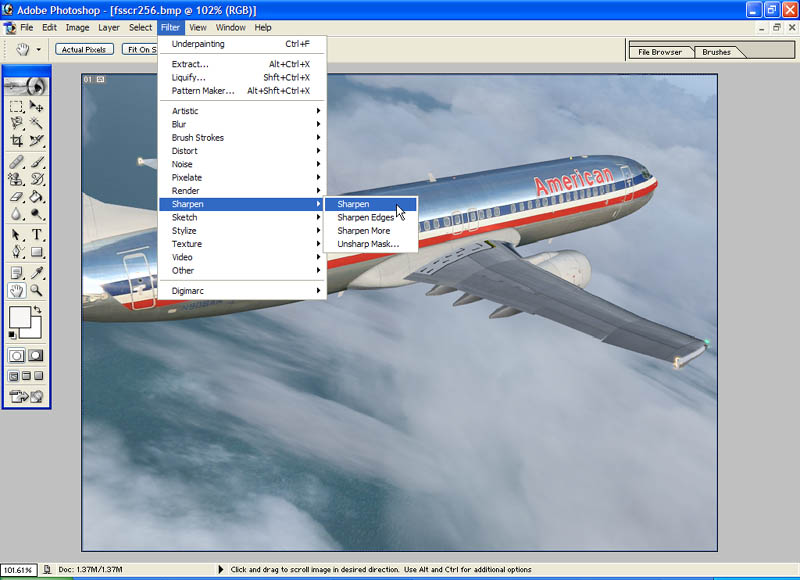Select the Zoom magnifier tool
This screenshot has height=580, width=800.
(x=37, y=291)
